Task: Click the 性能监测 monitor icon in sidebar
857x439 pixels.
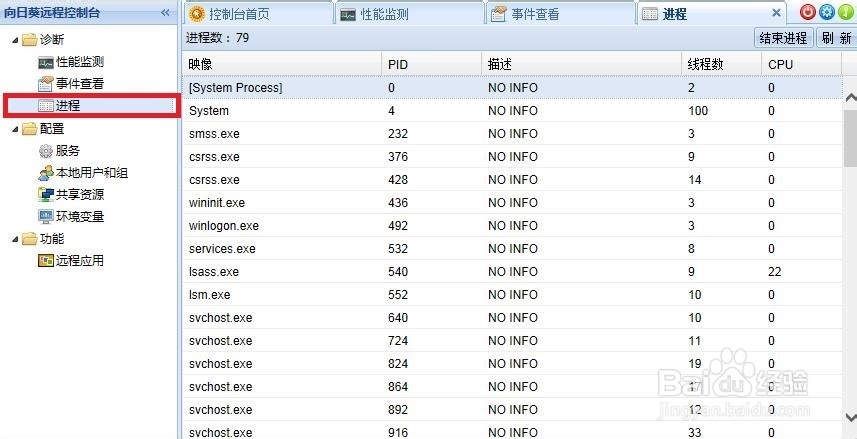Action: pyautogui.click(x=46, y=63)
